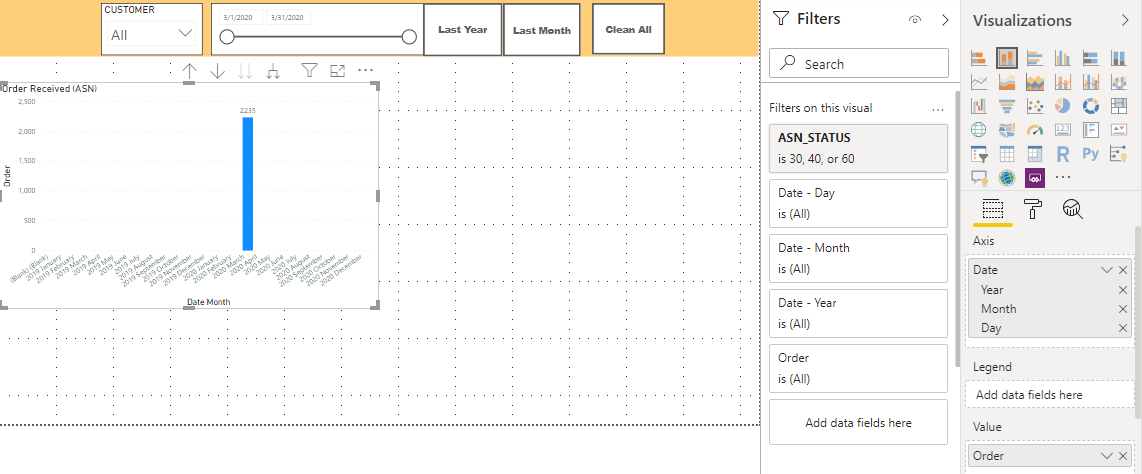Click the Filters search box
The image size is (1142, 474).
click(859, 63)
